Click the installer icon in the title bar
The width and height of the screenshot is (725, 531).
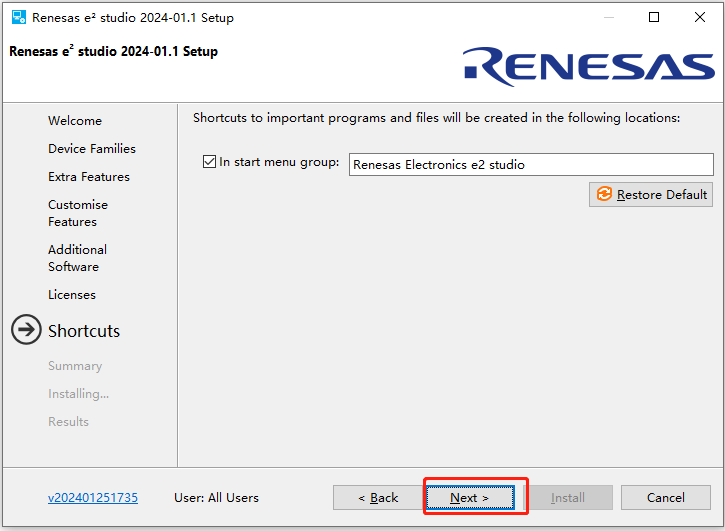point(18,18)
